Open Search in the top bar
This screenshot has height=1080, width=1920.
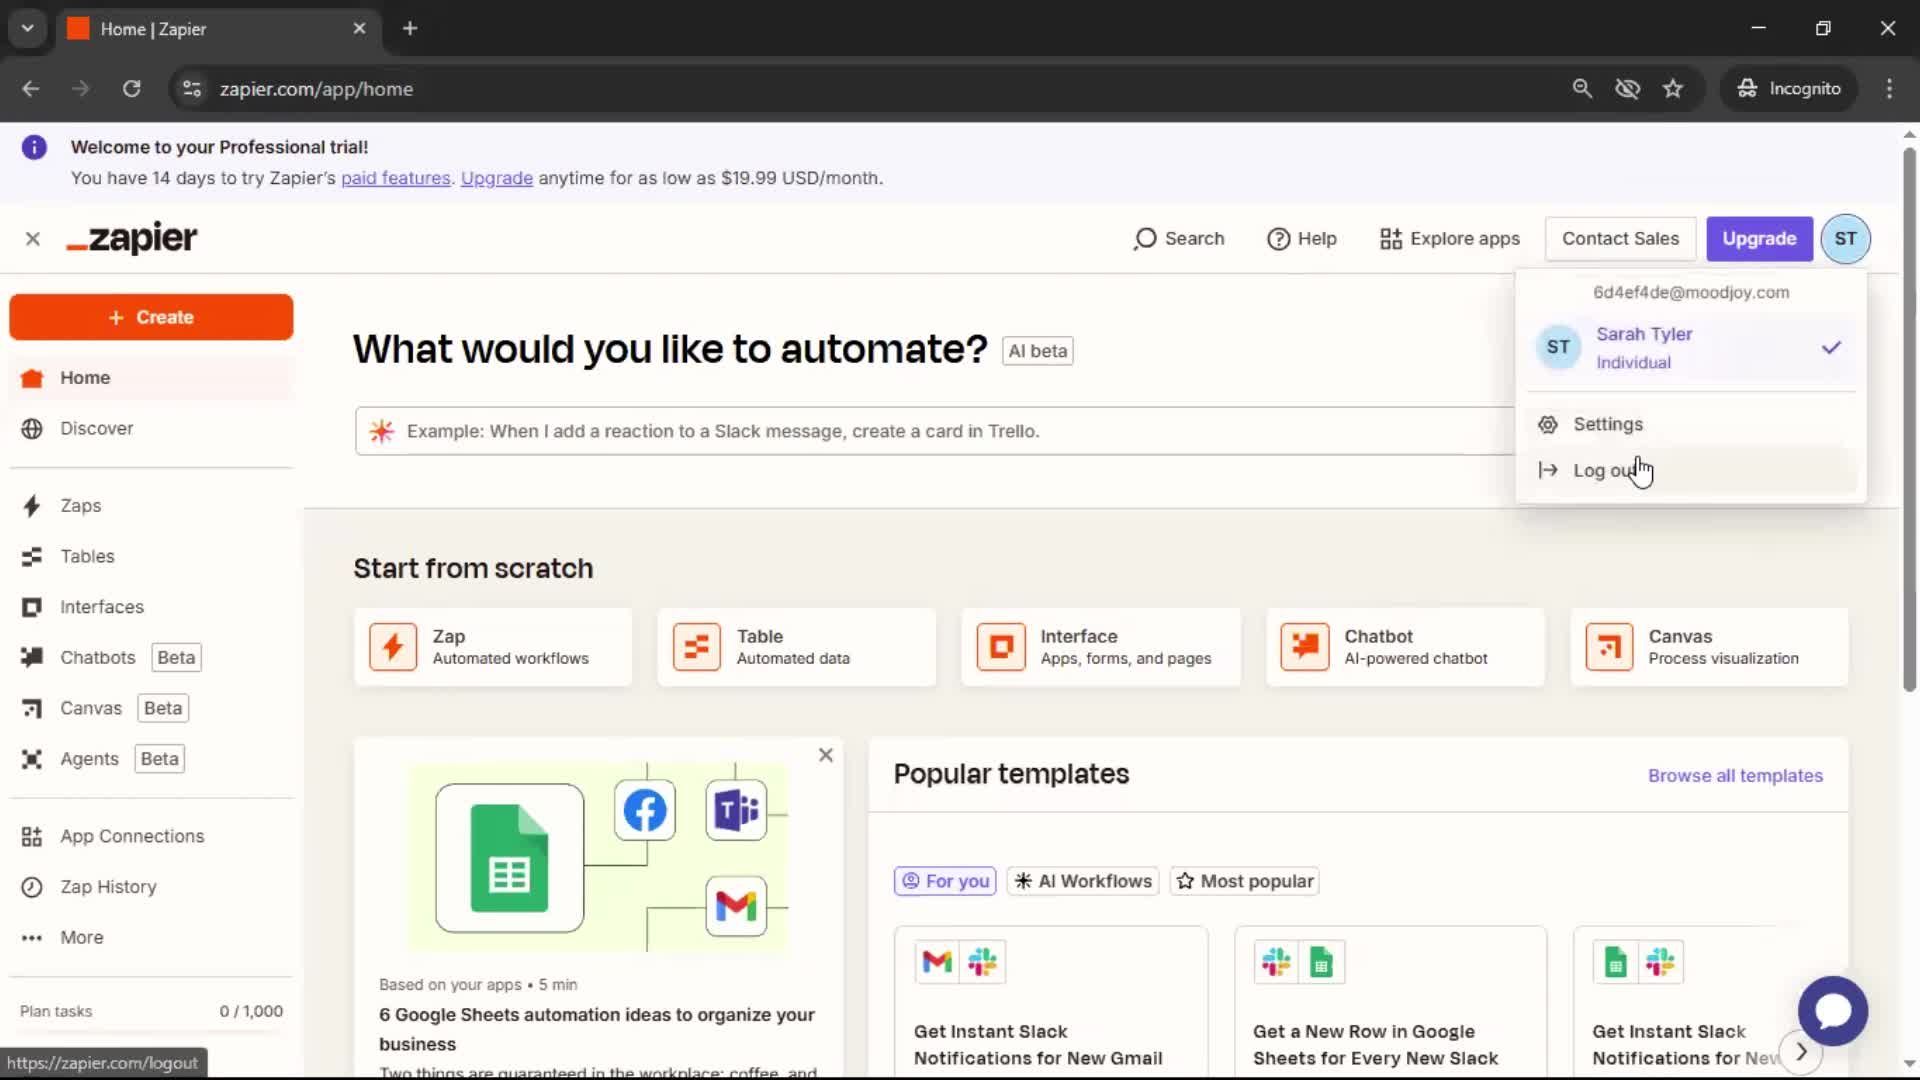(1179, 239)
